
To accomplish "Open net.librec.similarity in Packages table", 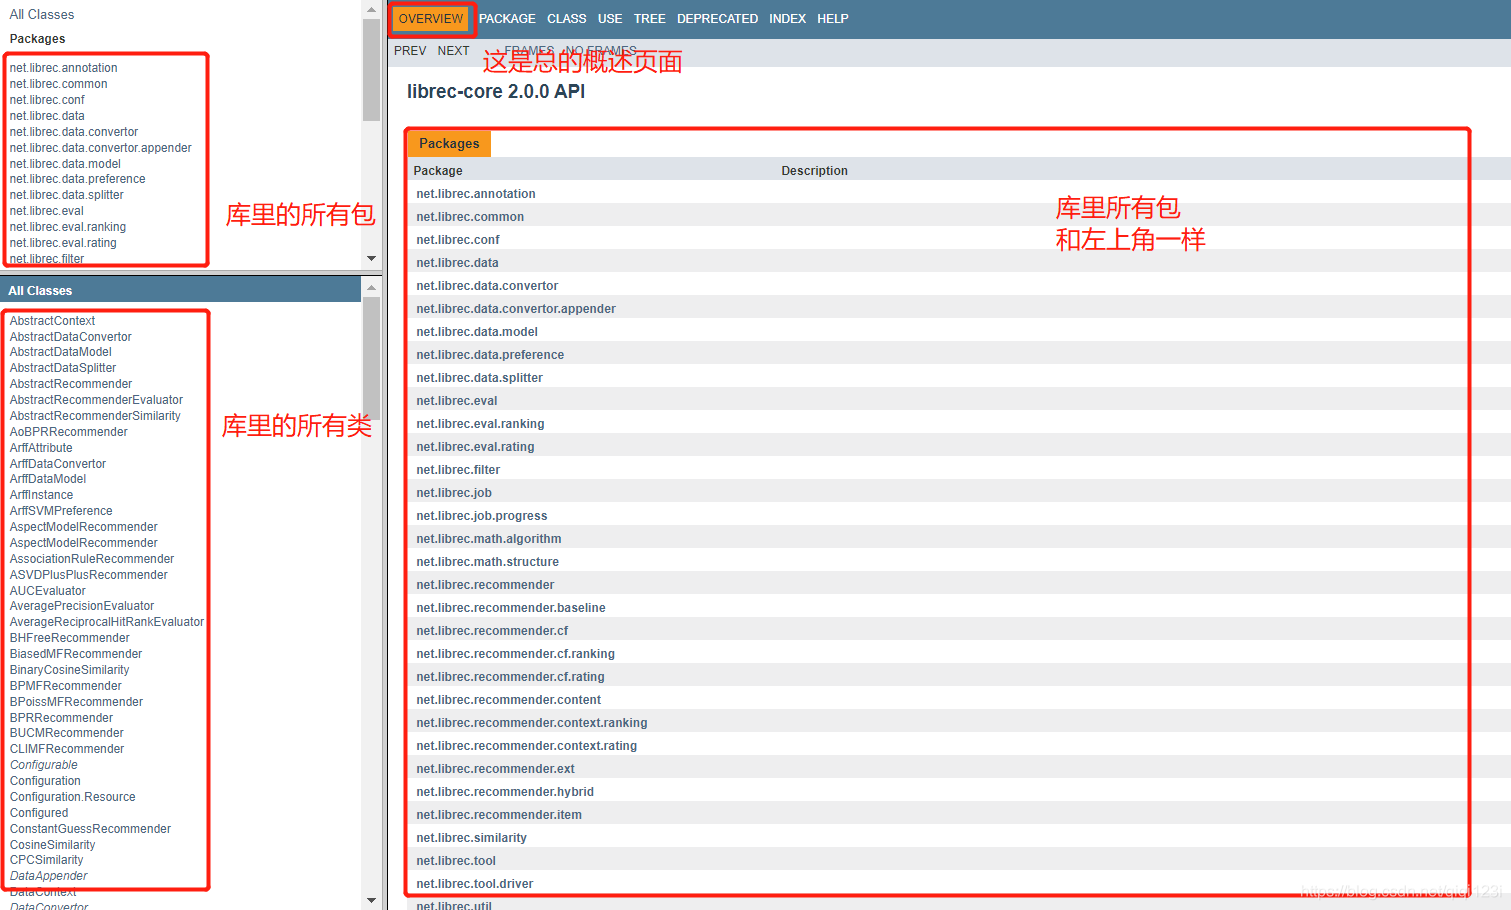I will coord(472,838).
